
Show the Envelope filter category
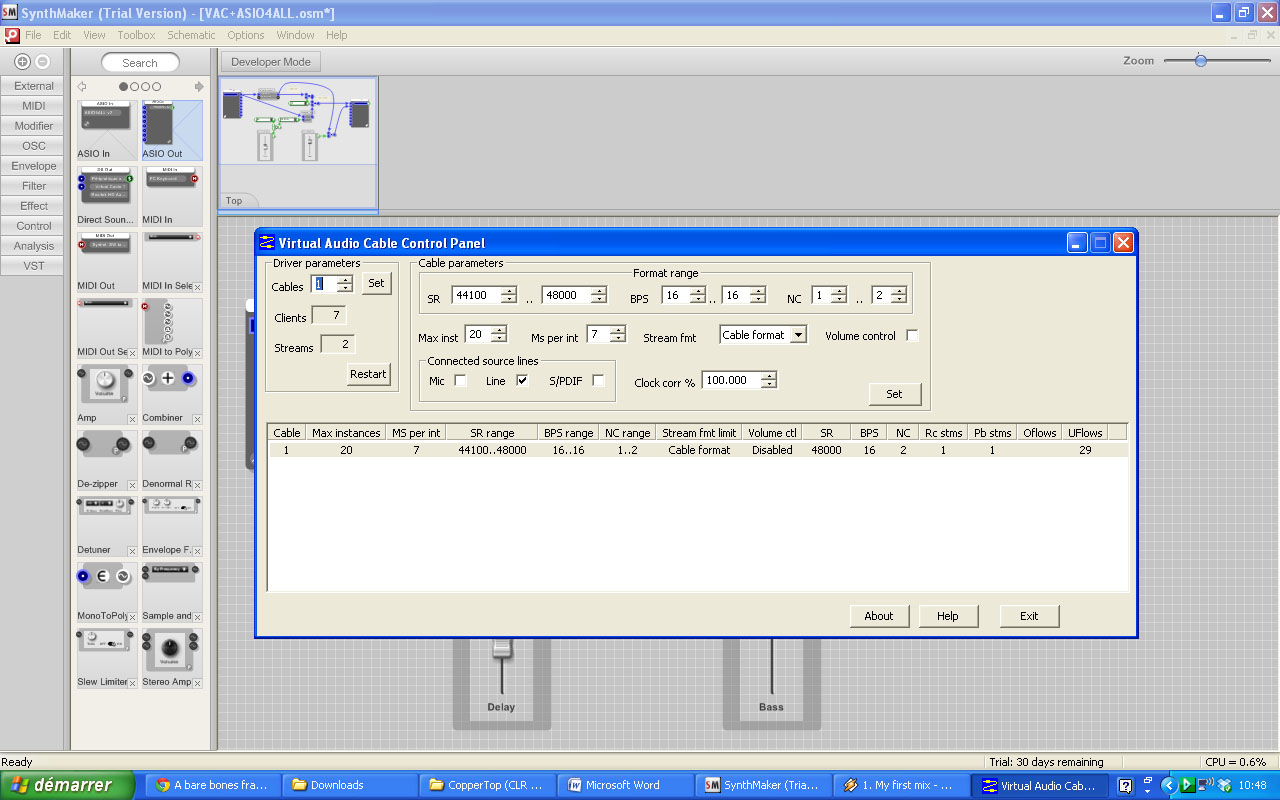(x=34, y=166)
